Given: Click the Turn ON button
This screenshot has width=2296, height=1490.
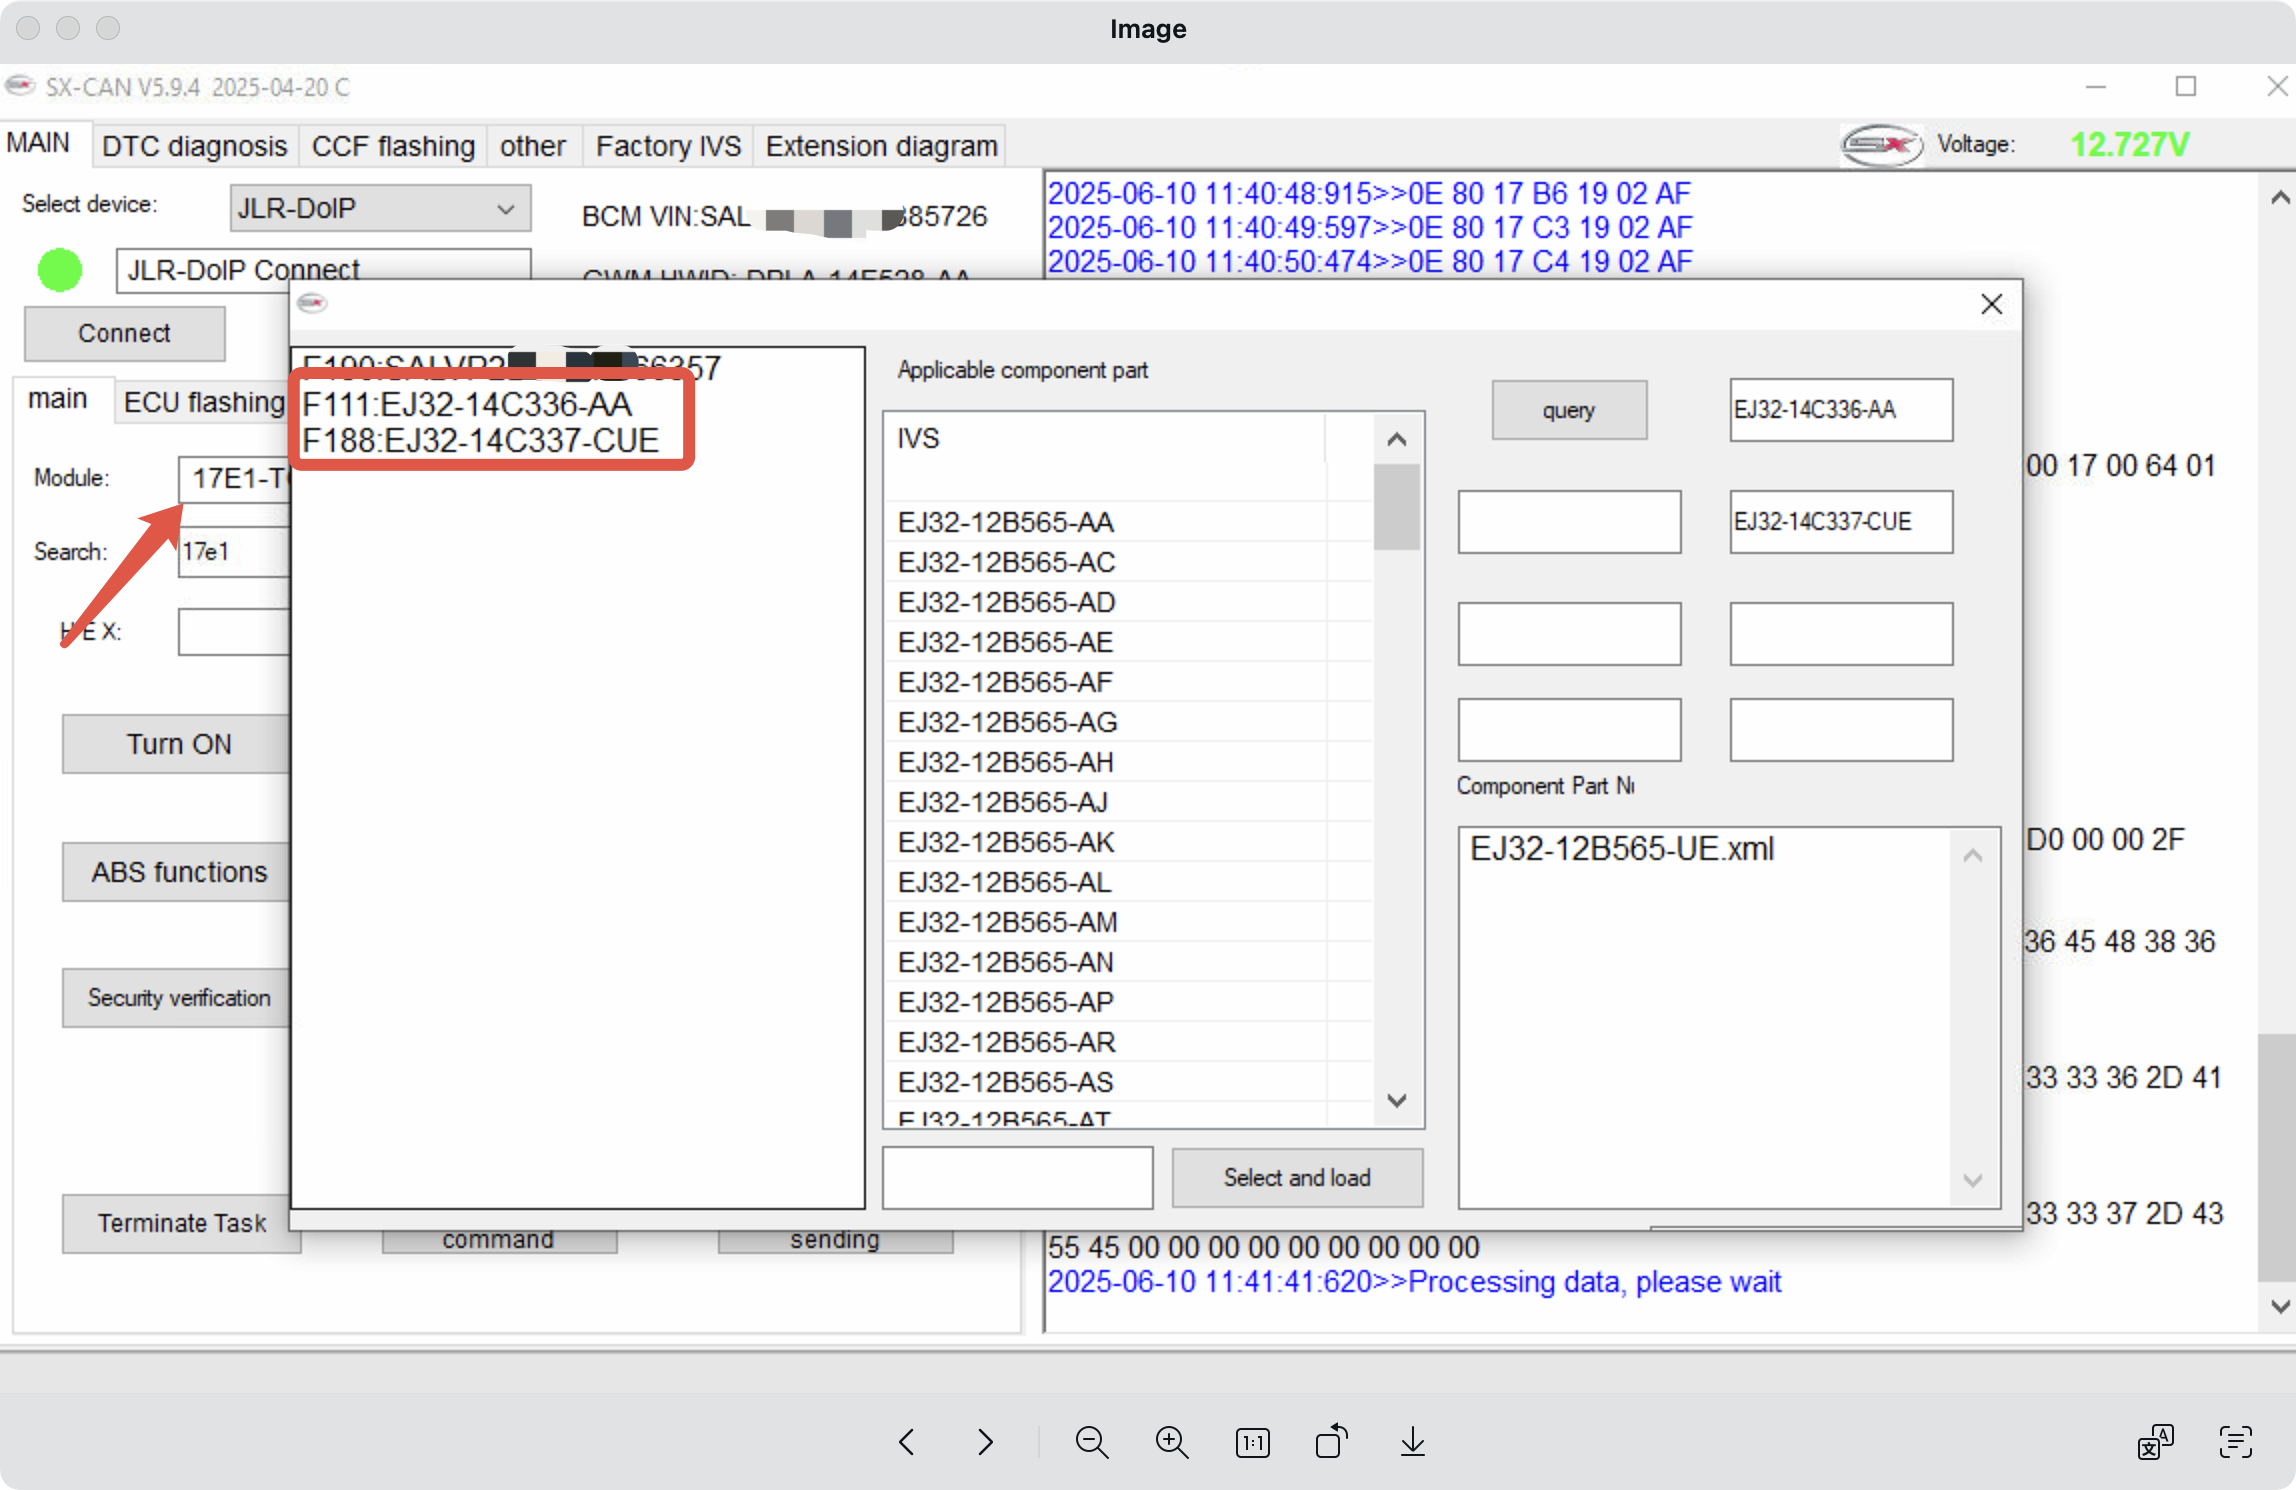Looking at the screenshot, I should point(178,744).
